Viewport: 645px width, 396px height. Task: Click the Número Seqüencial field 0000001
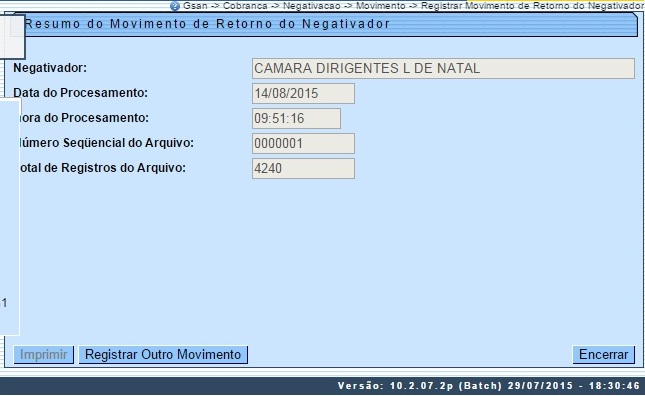pos(303,144)
